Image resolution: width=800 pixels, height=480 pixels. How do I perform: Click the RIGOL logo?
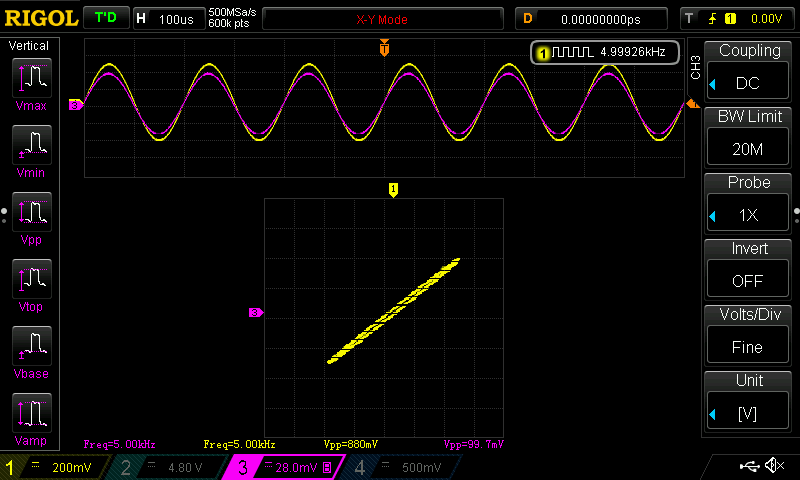tap(41, 18)
